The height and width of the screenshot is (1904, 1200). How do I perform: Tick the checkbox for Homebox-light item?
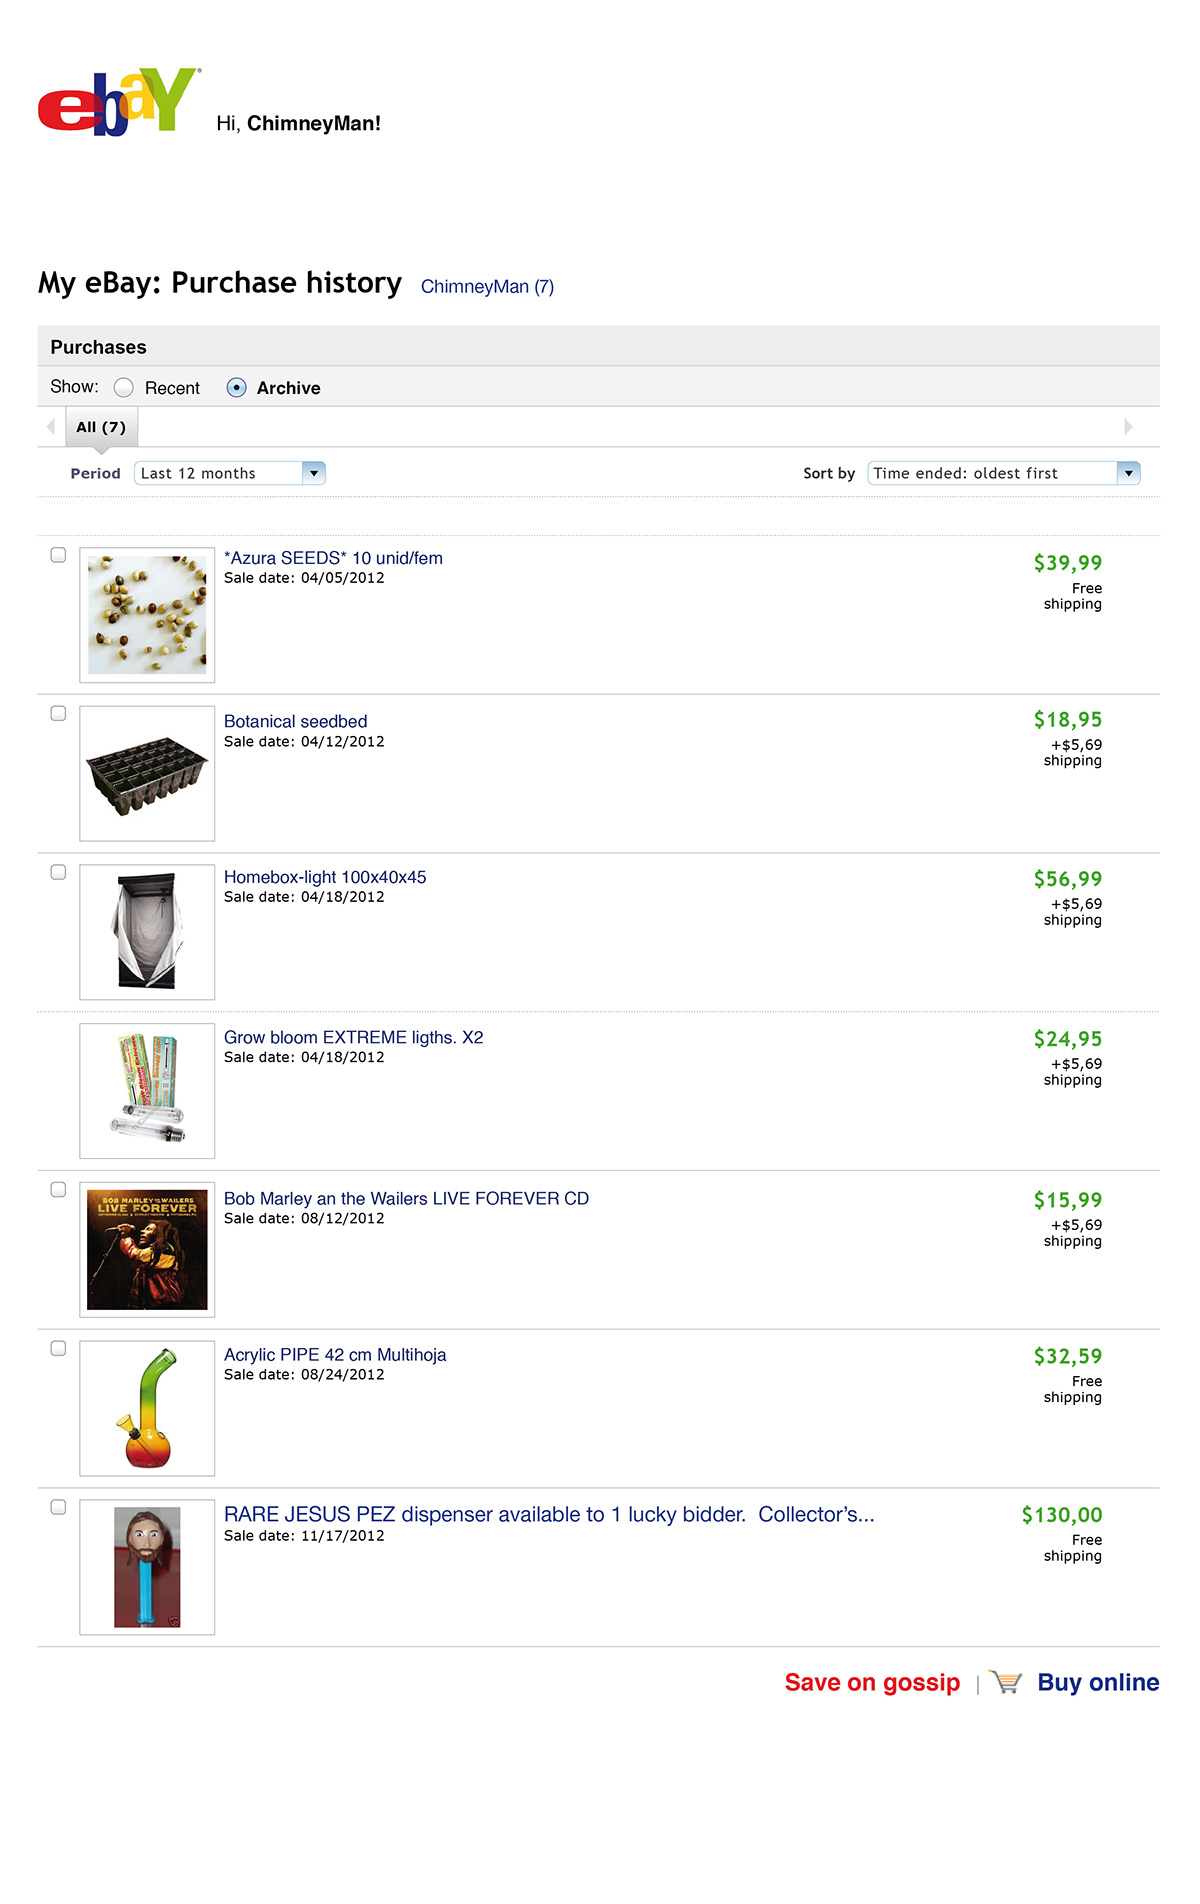(x=58, y=872)
